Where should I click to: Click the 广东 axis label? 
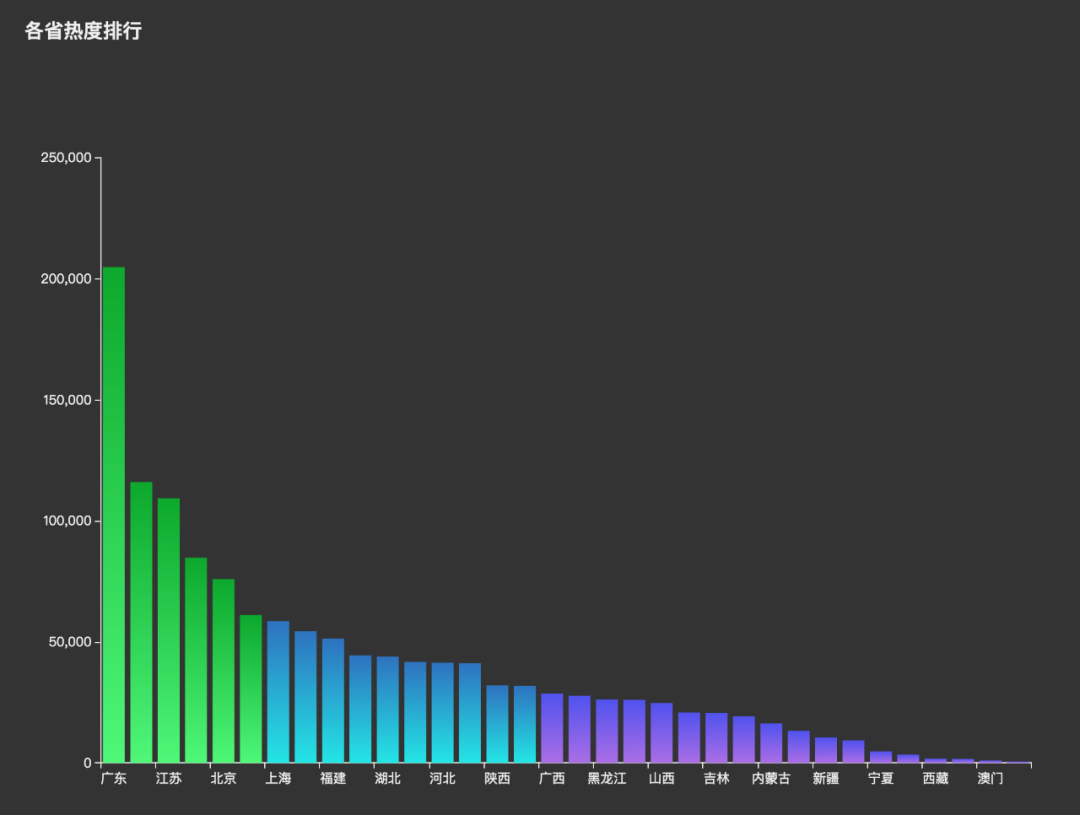tap(114, 778)
